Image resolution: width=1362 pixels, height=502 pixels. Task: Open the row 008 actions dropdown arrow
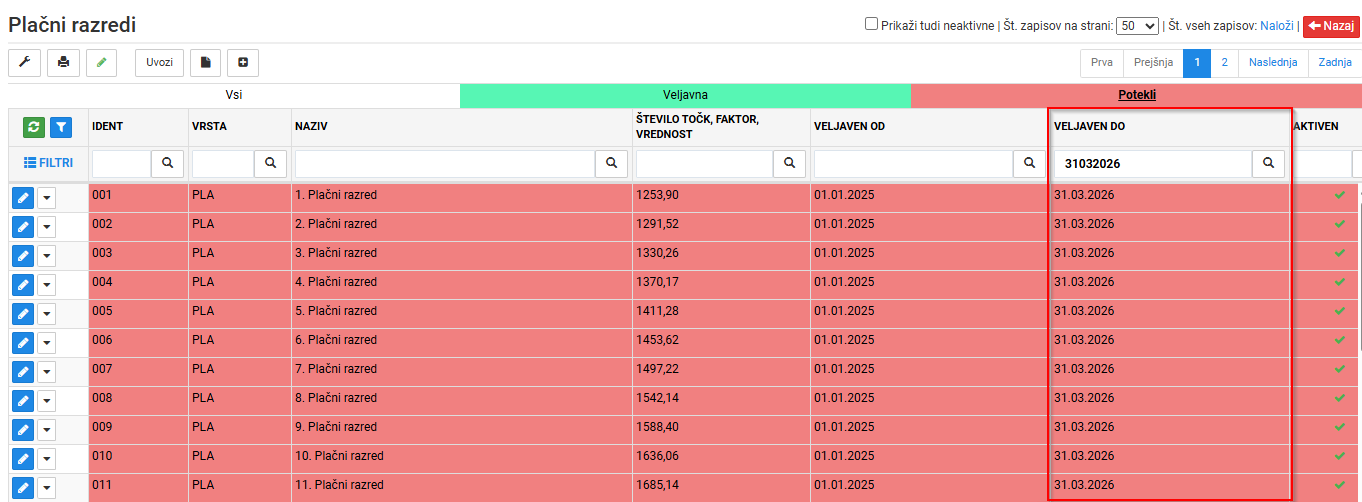[48, 400]
